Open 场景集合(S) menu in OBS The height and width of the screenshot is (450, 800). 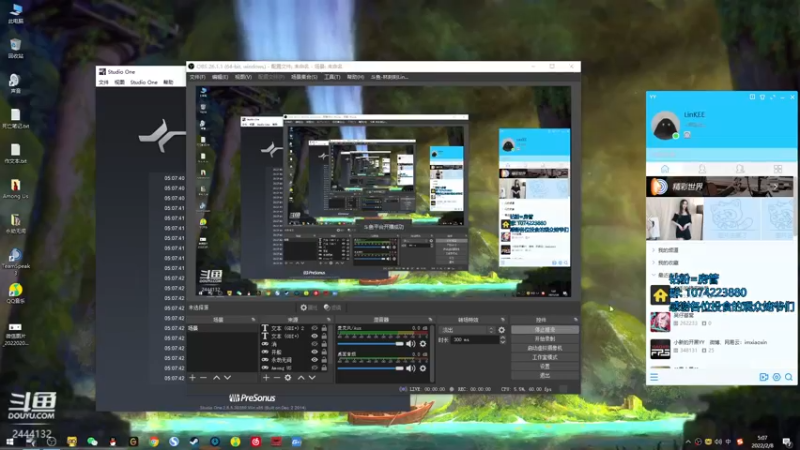coord(304,77)
